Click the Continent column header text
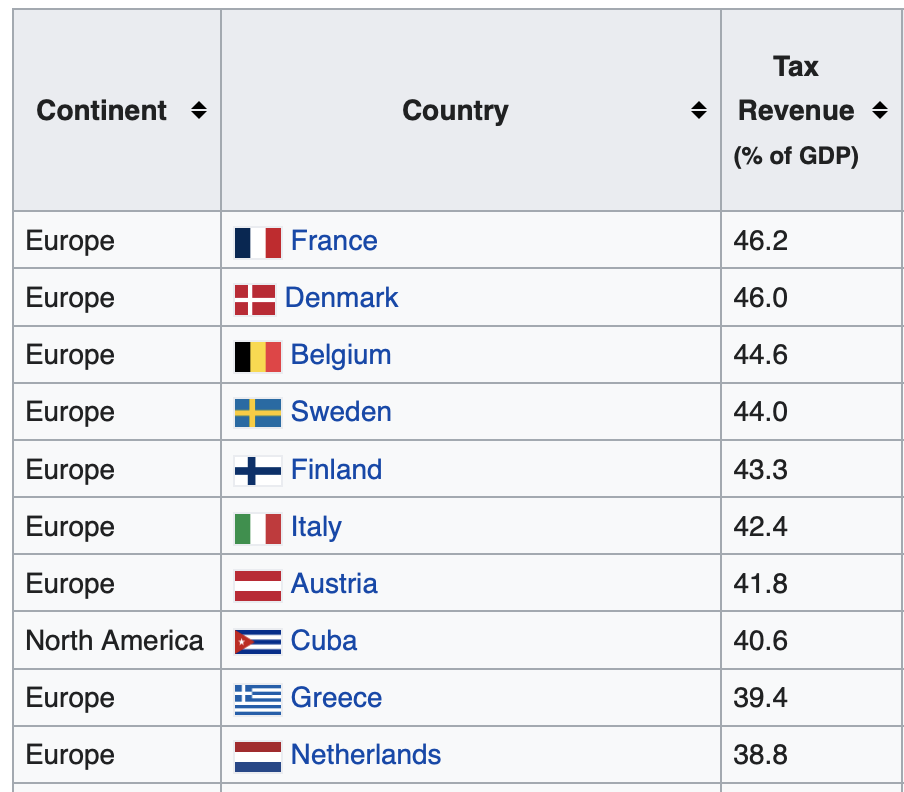Image resolution: width=904 pixels, height=792 pixels. [102, 110]
